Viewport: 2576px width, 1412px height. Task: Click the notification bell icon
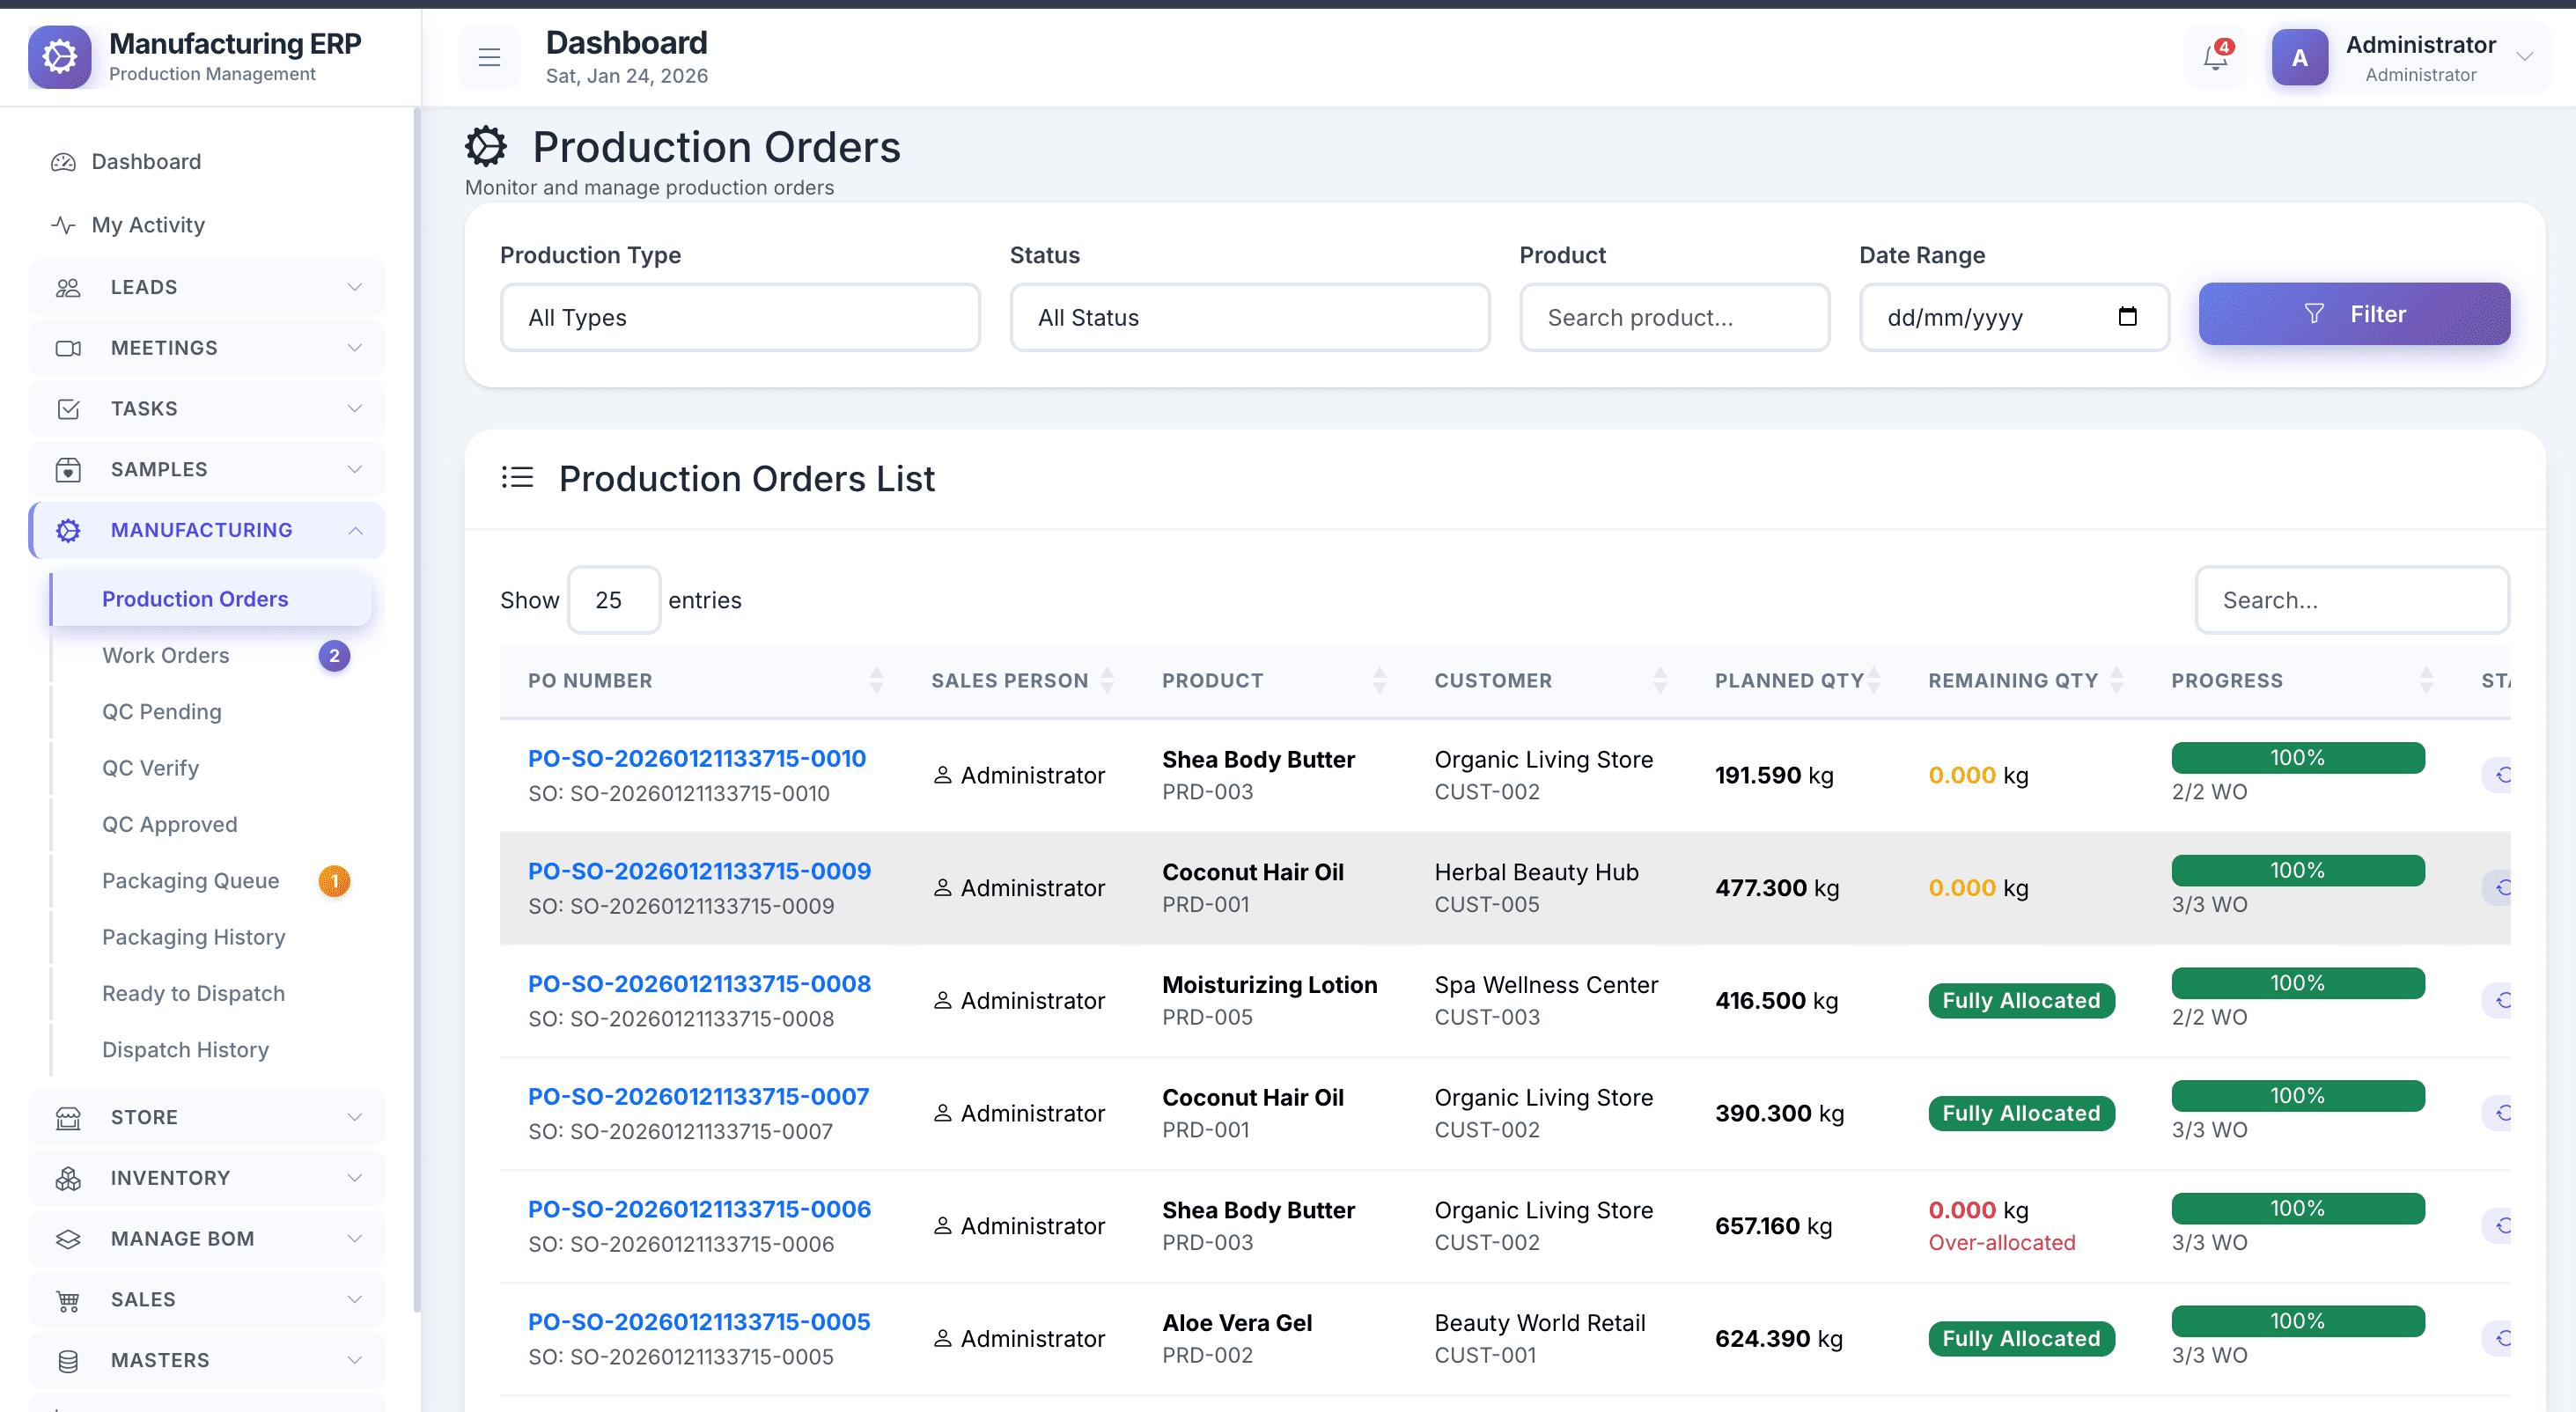pos(2215,58)
